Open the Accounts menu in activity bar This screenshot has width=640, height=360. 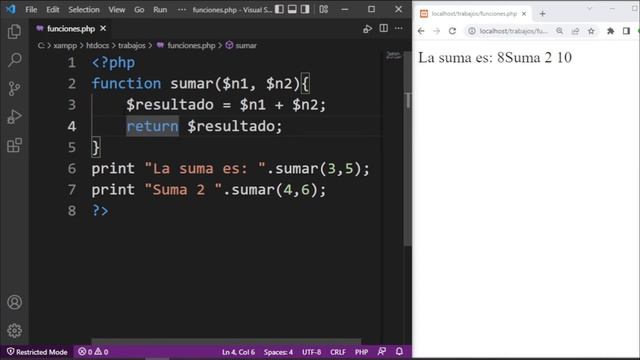click(x=14, y=302)
